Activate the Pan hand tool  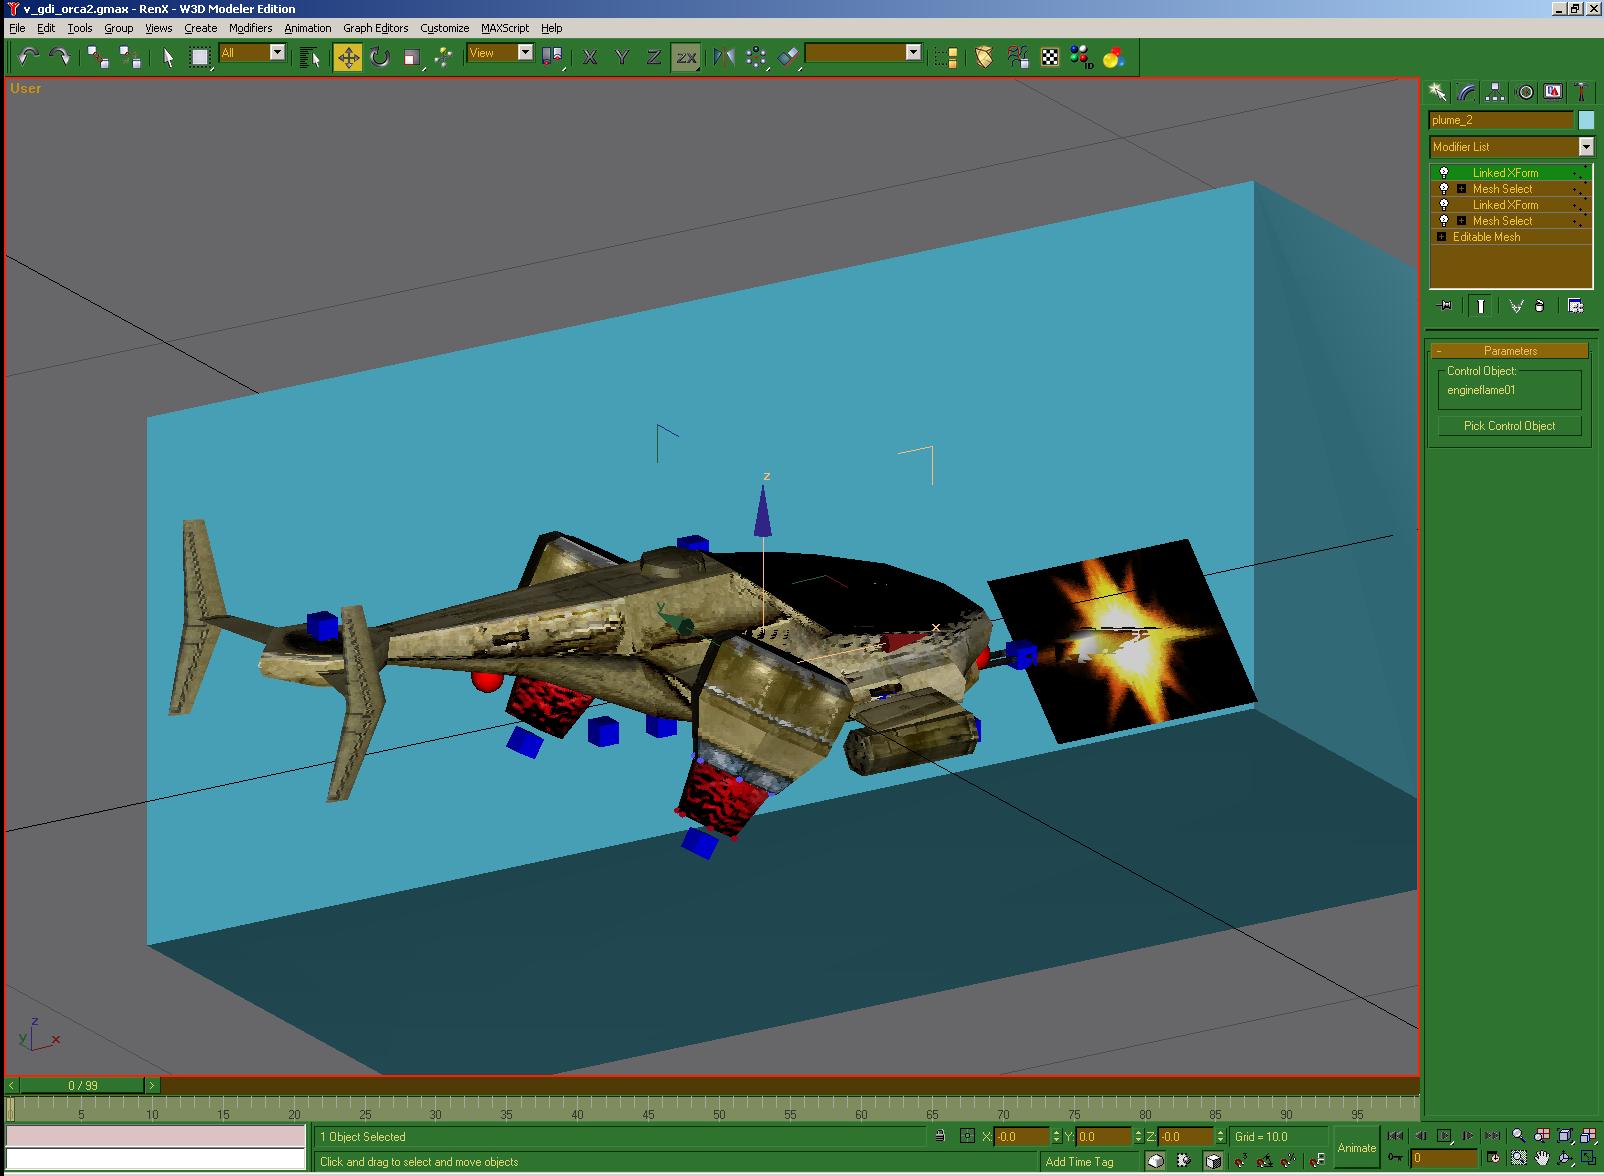[x=1542, y=1159]
